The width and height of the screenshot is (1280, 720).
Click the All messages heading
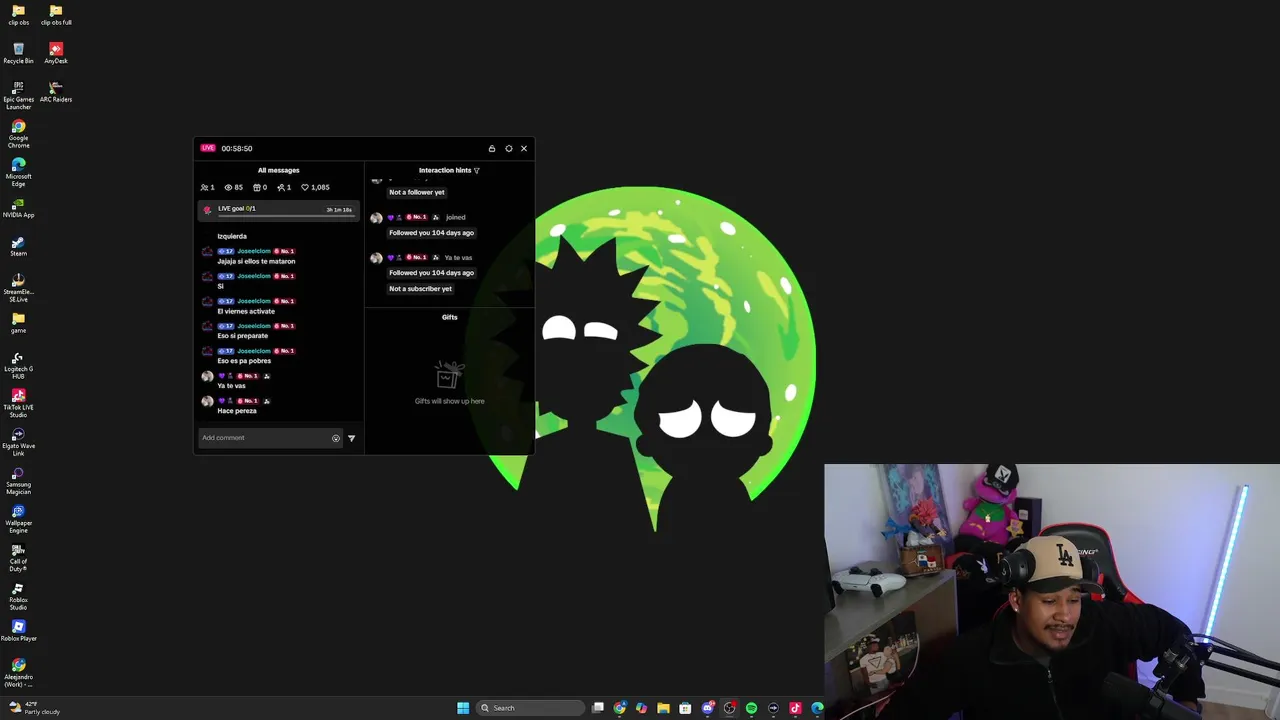tap(278, 170)
